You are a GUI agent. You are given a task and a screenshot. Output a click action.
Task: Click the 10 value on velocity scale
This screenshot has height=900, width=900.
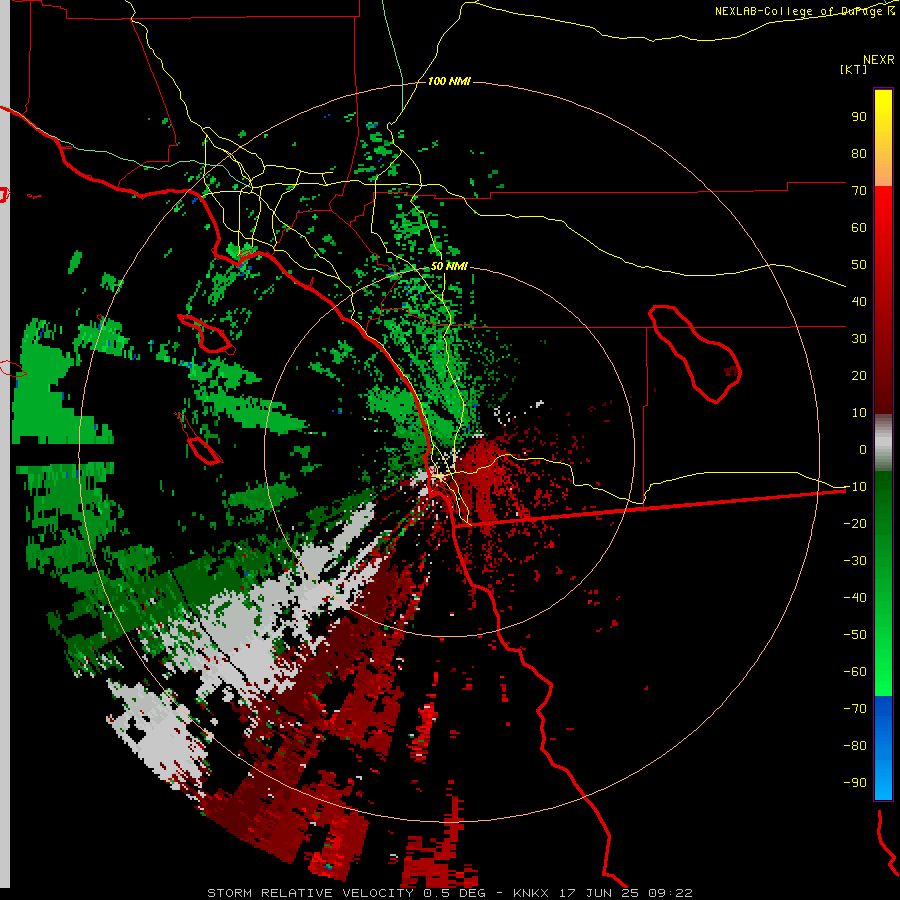[x=859, y=413]
